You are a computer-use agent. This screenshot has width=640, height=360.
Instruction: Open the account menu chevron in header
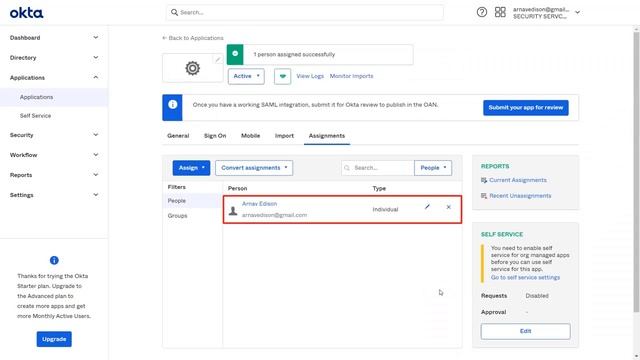578,12
